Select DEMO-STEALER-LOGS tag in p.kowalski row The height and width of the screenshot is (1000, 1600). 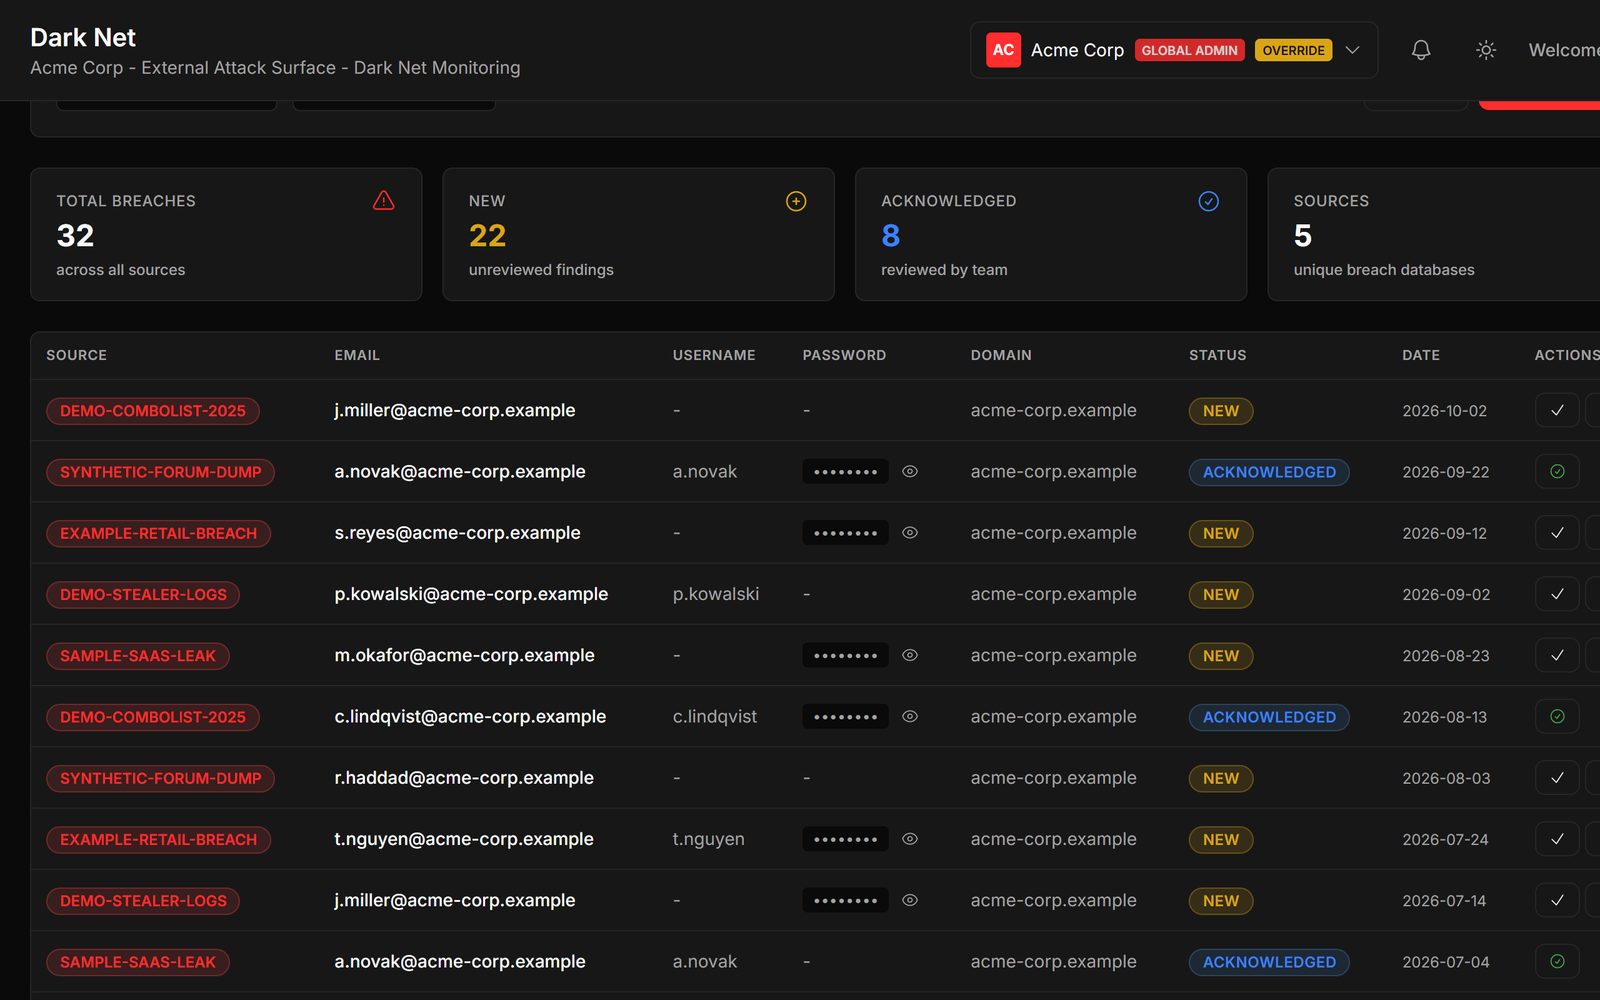[x=143, y=594]
